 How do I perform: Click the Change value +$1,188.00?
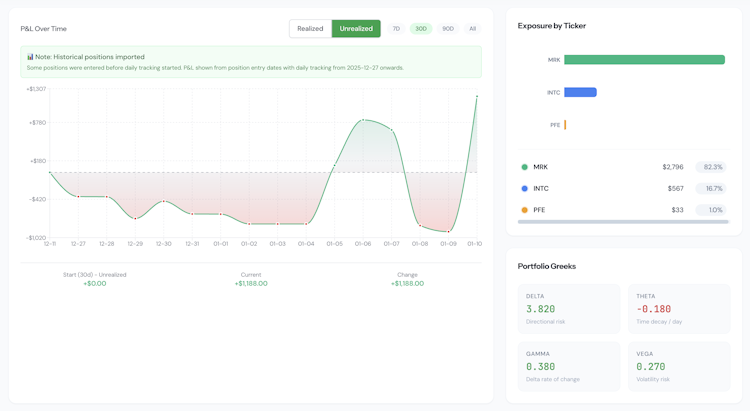pos(408,284)
